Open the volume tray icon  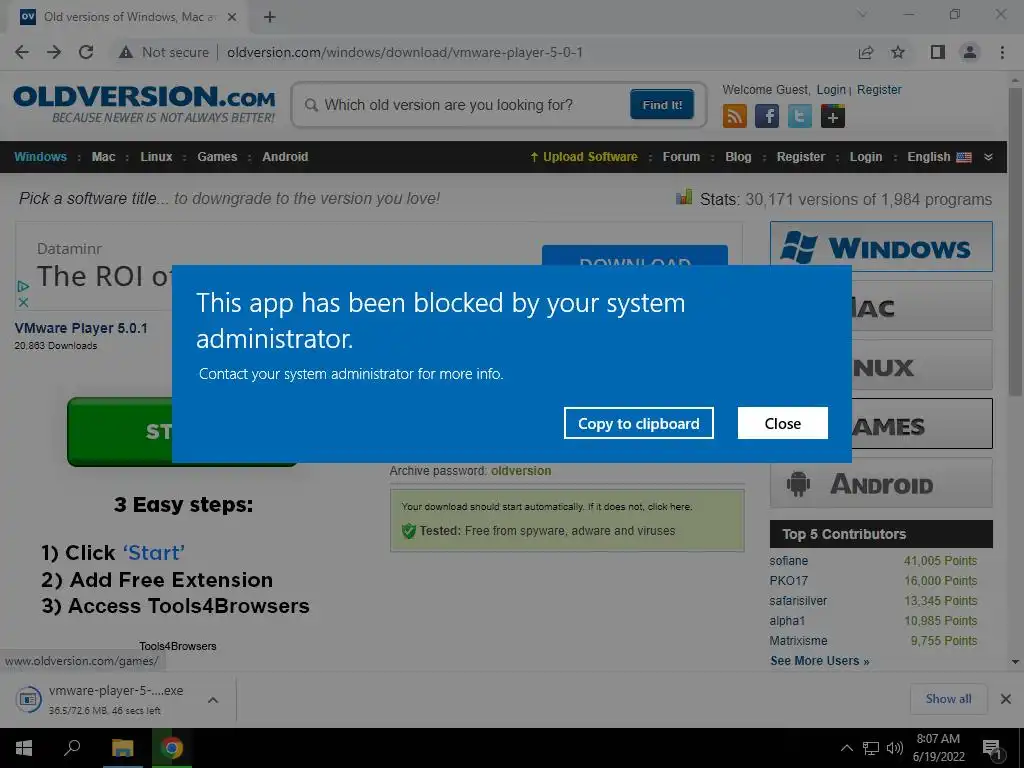coord(895,748)
